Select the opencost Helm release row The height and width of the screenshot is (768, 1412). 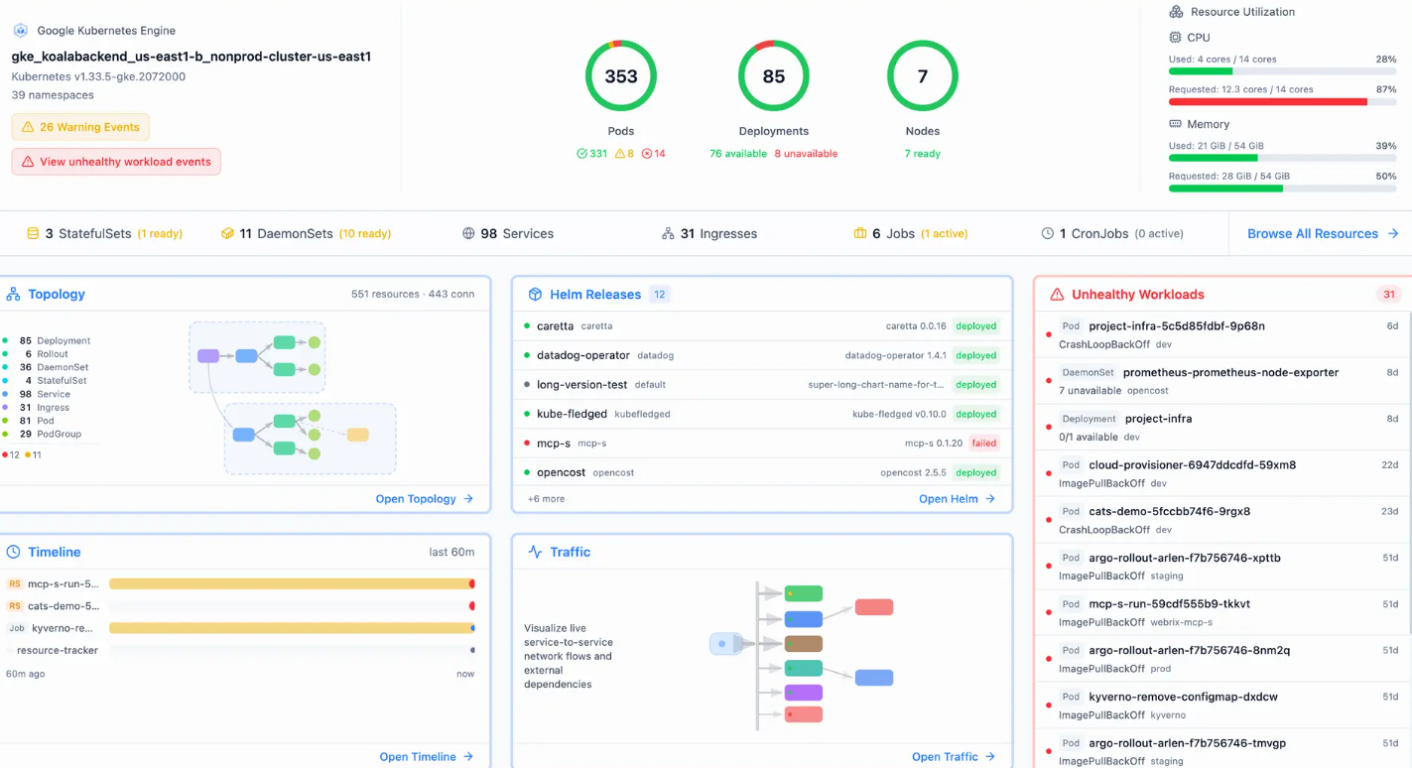tap(762, 472)
